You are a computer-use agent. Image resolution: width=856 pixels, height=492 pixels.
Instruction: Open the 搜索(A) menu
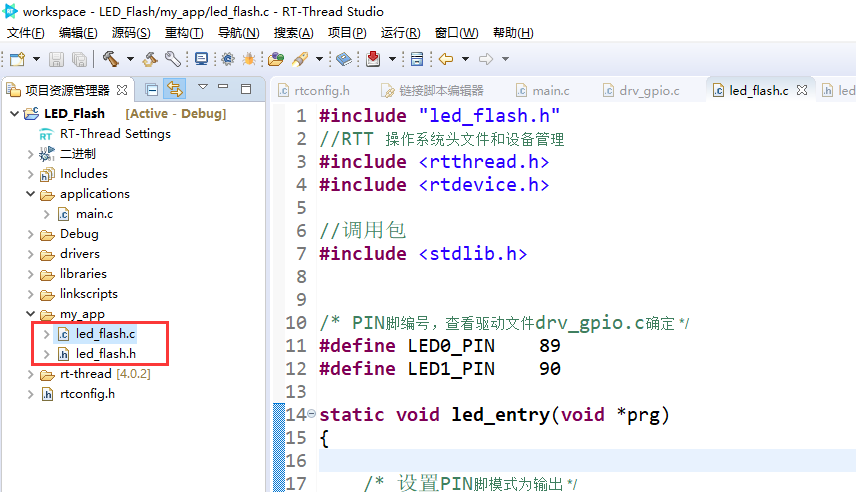(294, 33)
